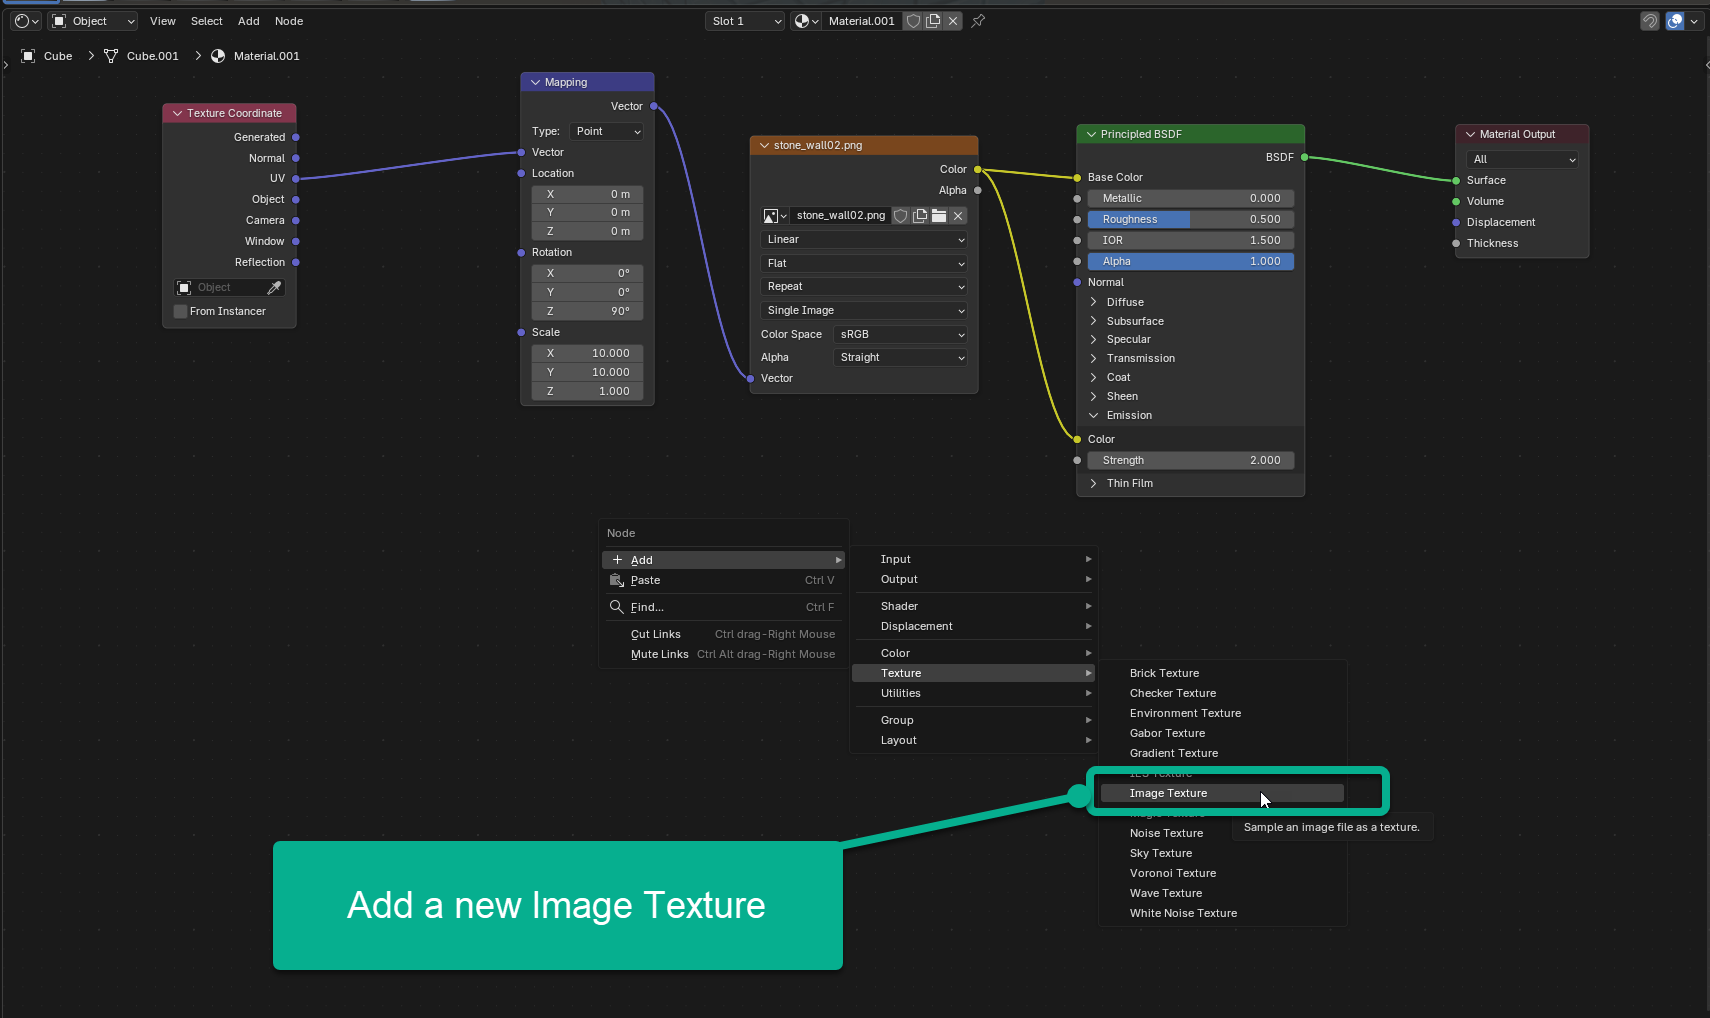Click Paste in the Node context menu

click(723, 580)
